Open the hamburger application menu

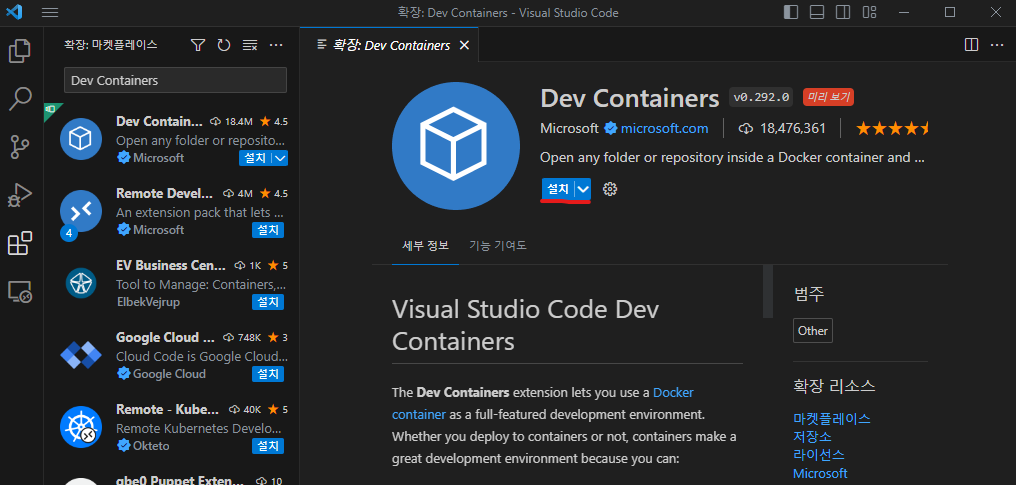pos(50,12)
